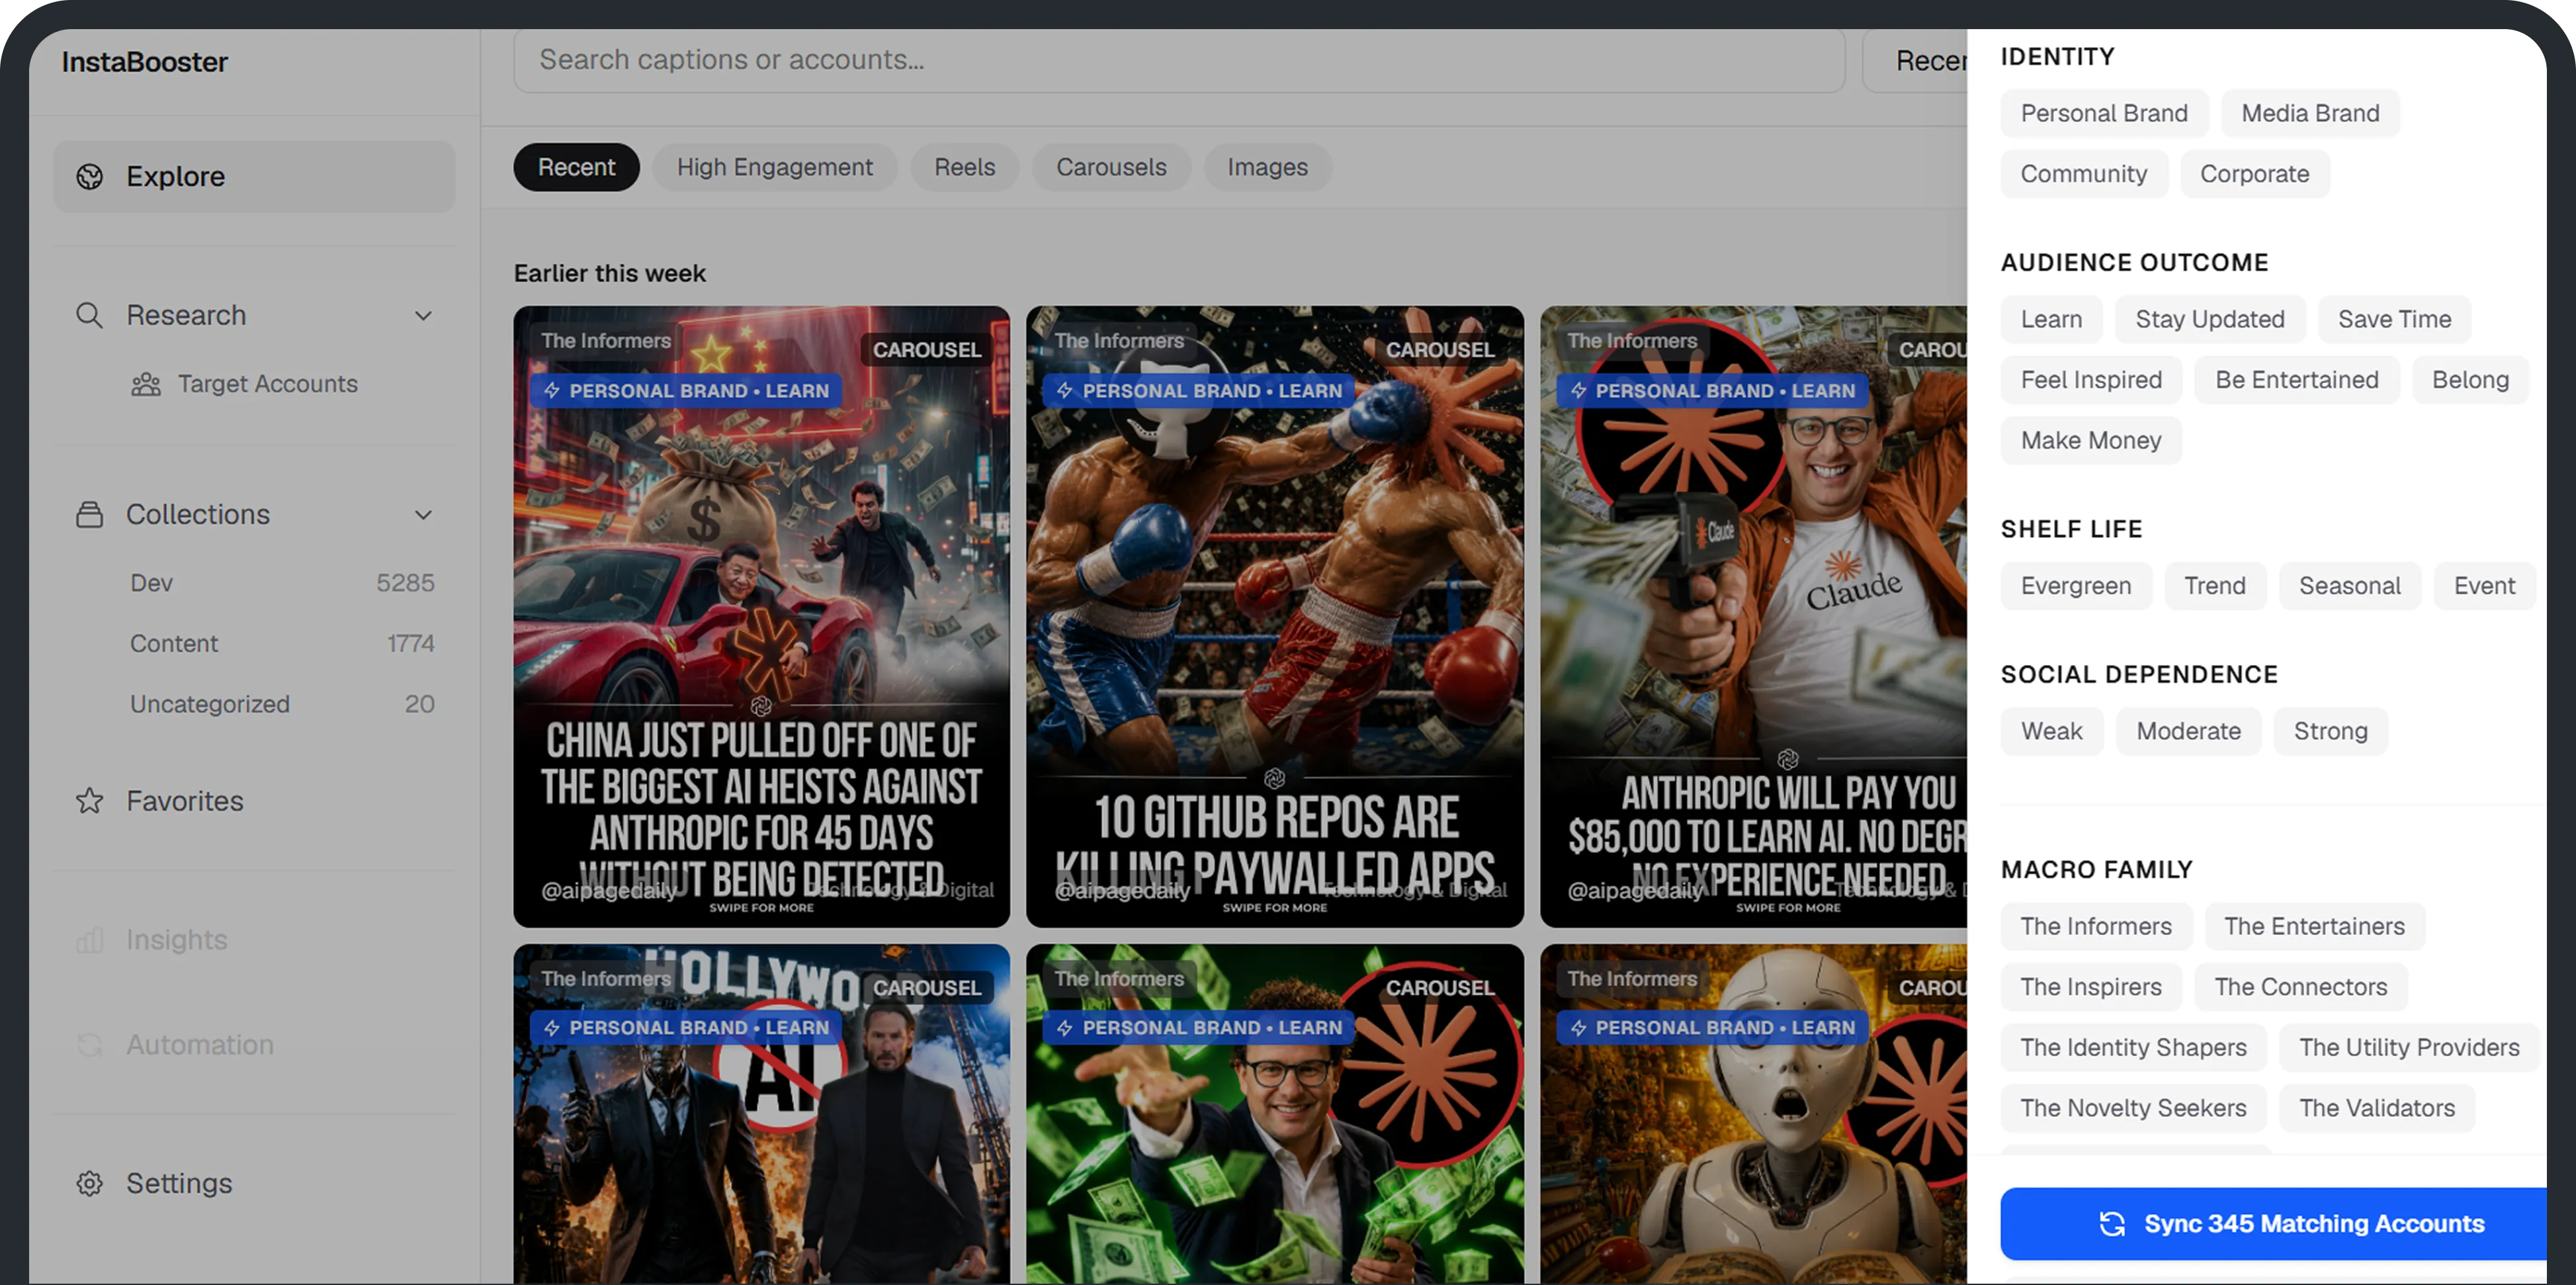The width and height of the screenshot is (2576, 1285).
Task: Click the Favorites star icon
Action: 90,801
